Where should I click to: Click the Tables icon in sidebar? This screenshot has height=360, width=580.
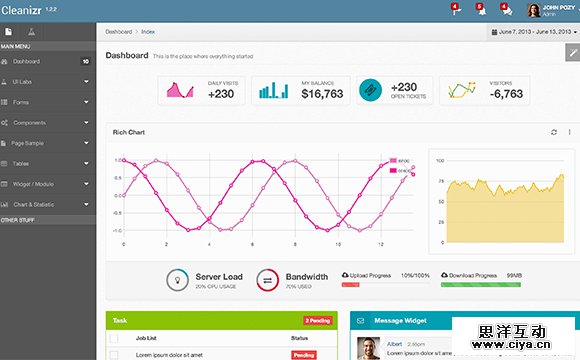[4, 164]
